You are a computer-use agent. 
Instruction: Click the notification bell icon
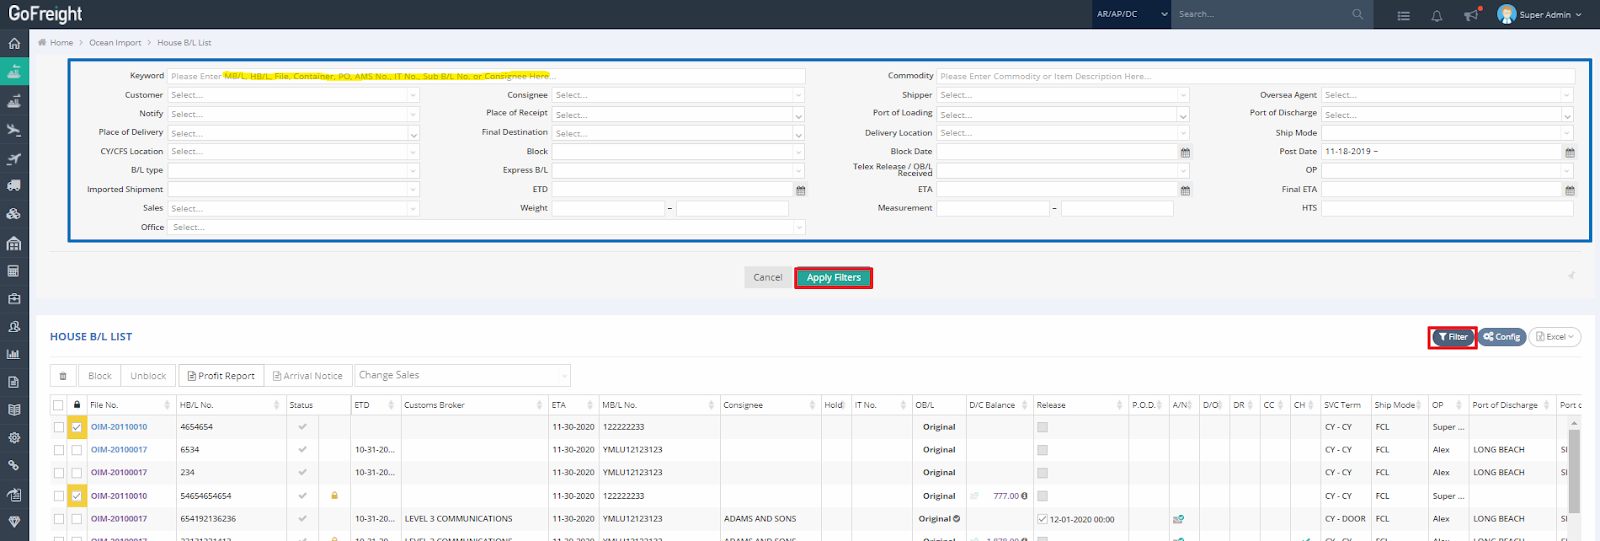1436,15
